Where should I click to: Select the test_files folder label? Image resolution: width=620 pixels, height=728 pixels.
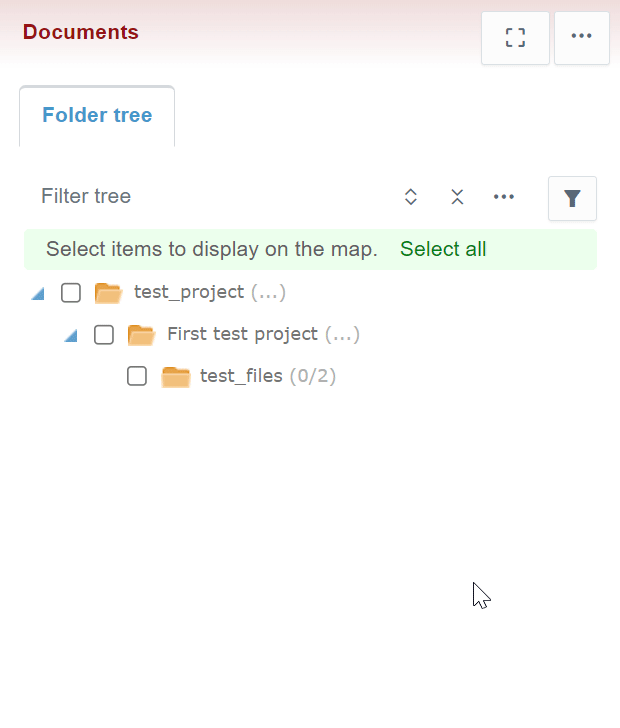[241, 376]
